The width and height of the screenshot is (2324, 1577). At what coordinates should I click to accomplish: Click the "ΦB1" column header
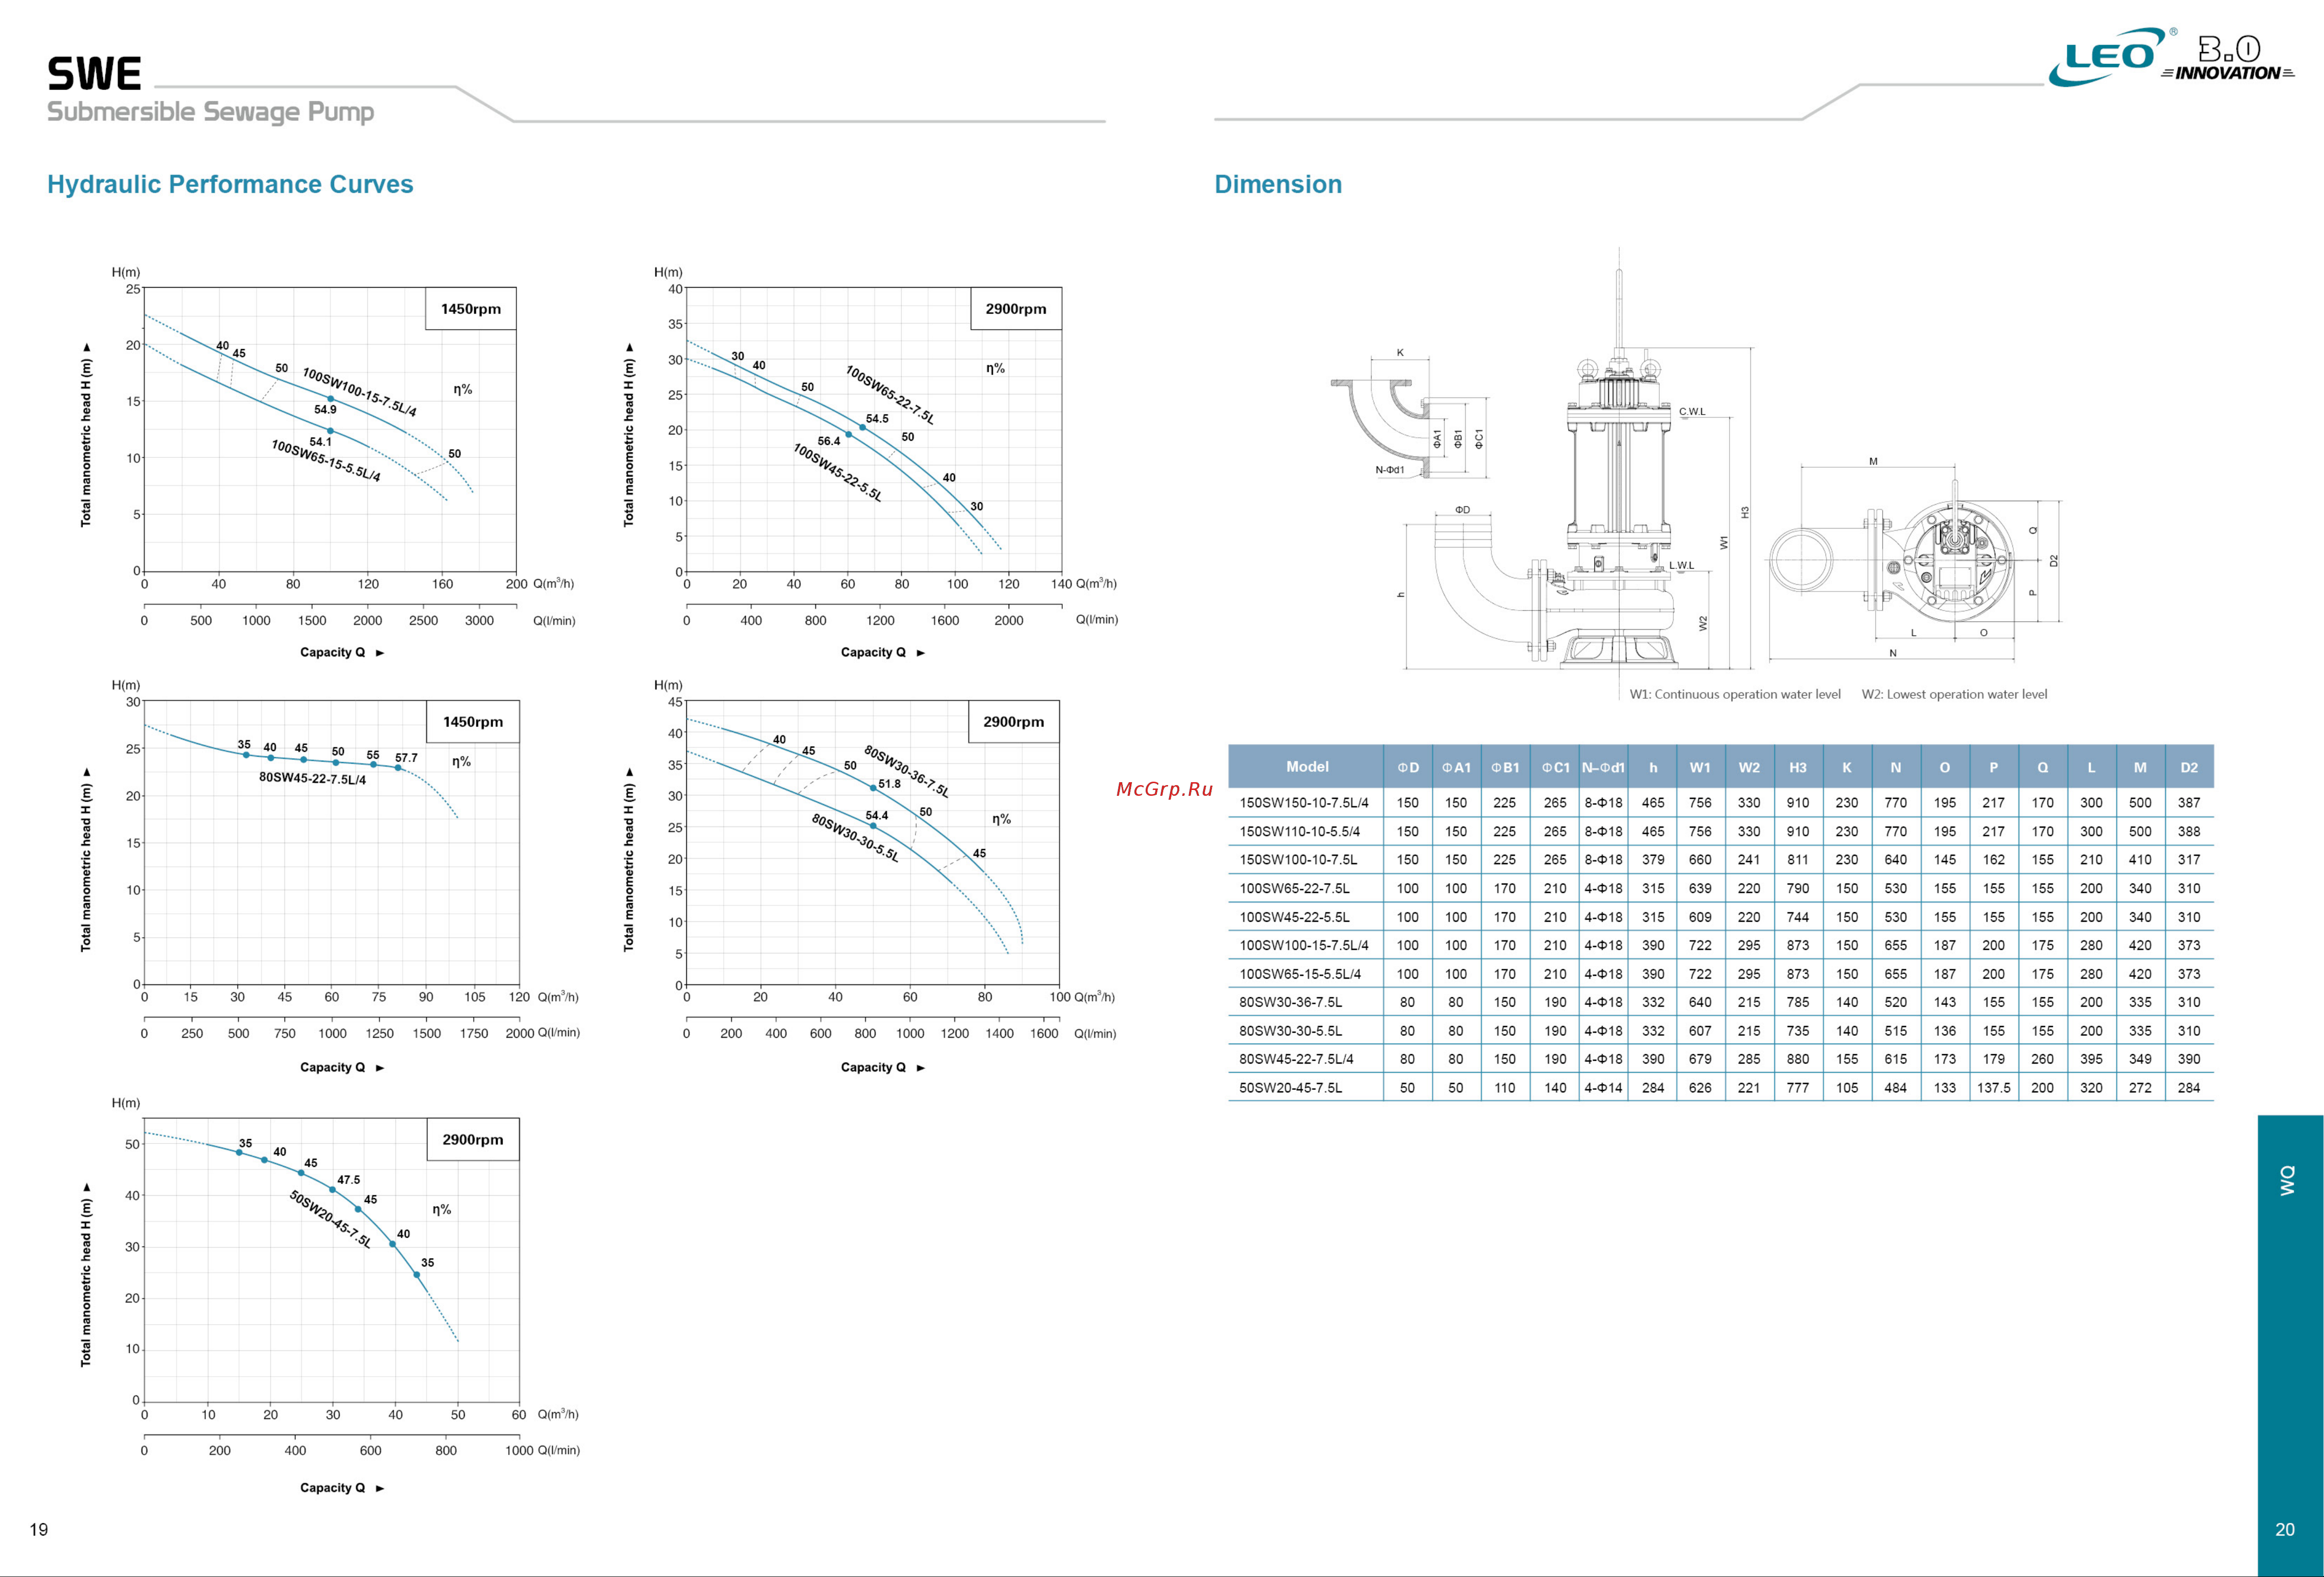tap(1505, 768)
